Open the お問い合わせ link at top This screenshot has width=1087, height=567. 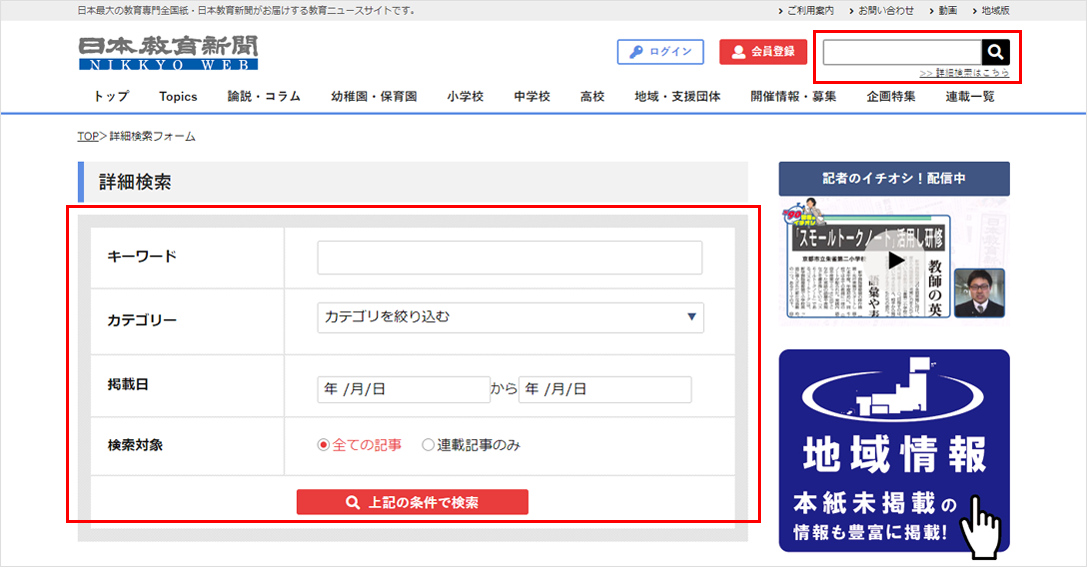tap(884, 10)
